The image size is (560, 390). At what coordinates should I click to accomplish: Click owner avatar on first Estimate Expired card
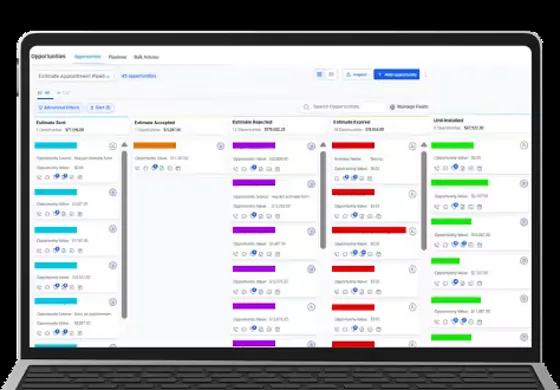click(412, 146)
